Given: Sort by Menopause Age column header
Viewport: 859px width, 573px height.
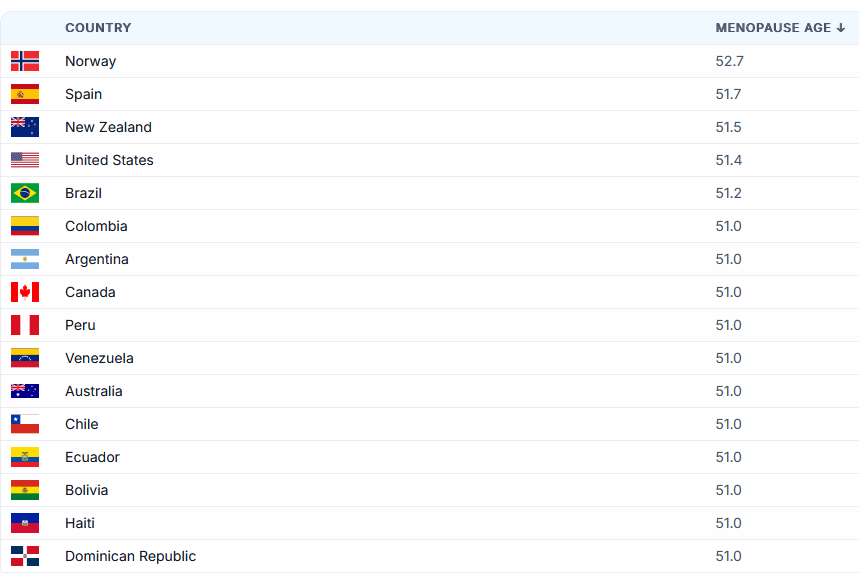Looking at the screenshot, I should click(773, 28).
